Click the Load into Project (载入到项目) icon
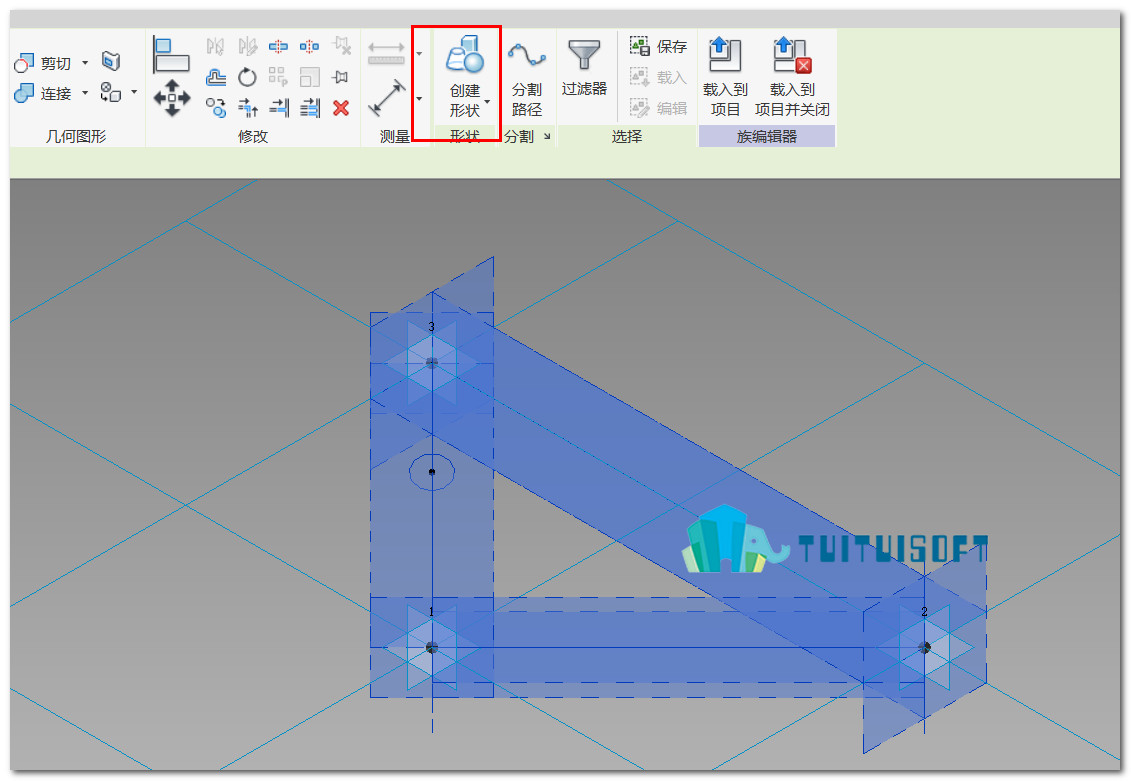This screenshot has width=1131, height=781. (x=725, y=76)
